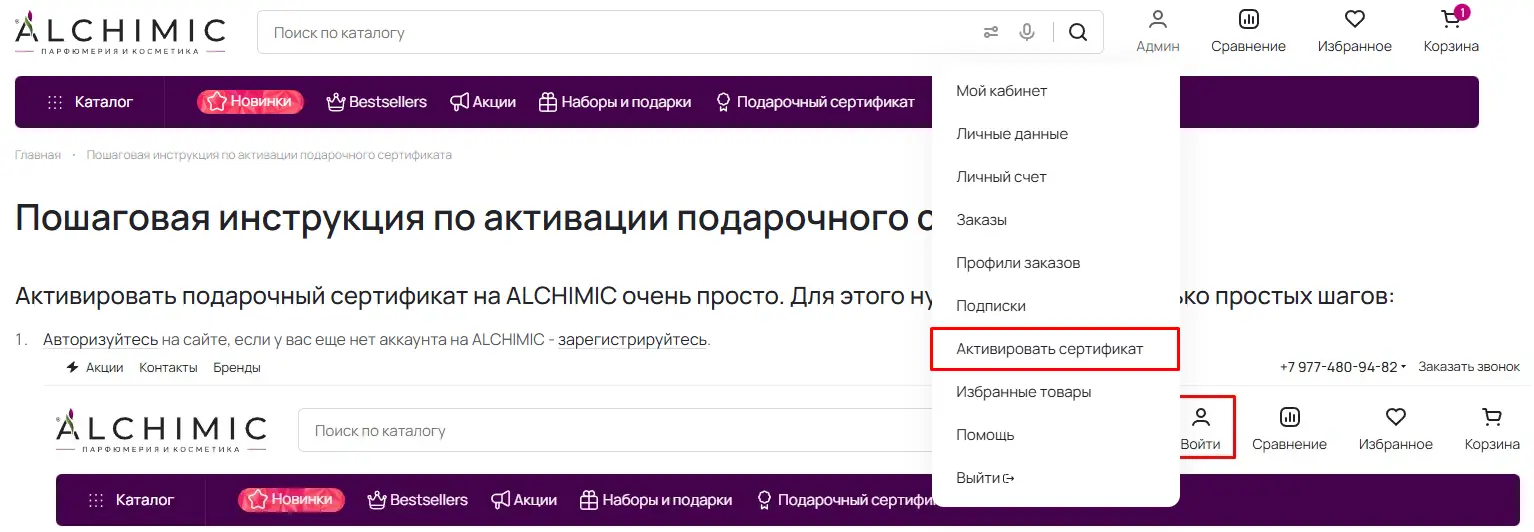1534x532 pixels.
Task: Open the shopping cart Корзина
Action: 1451,31
